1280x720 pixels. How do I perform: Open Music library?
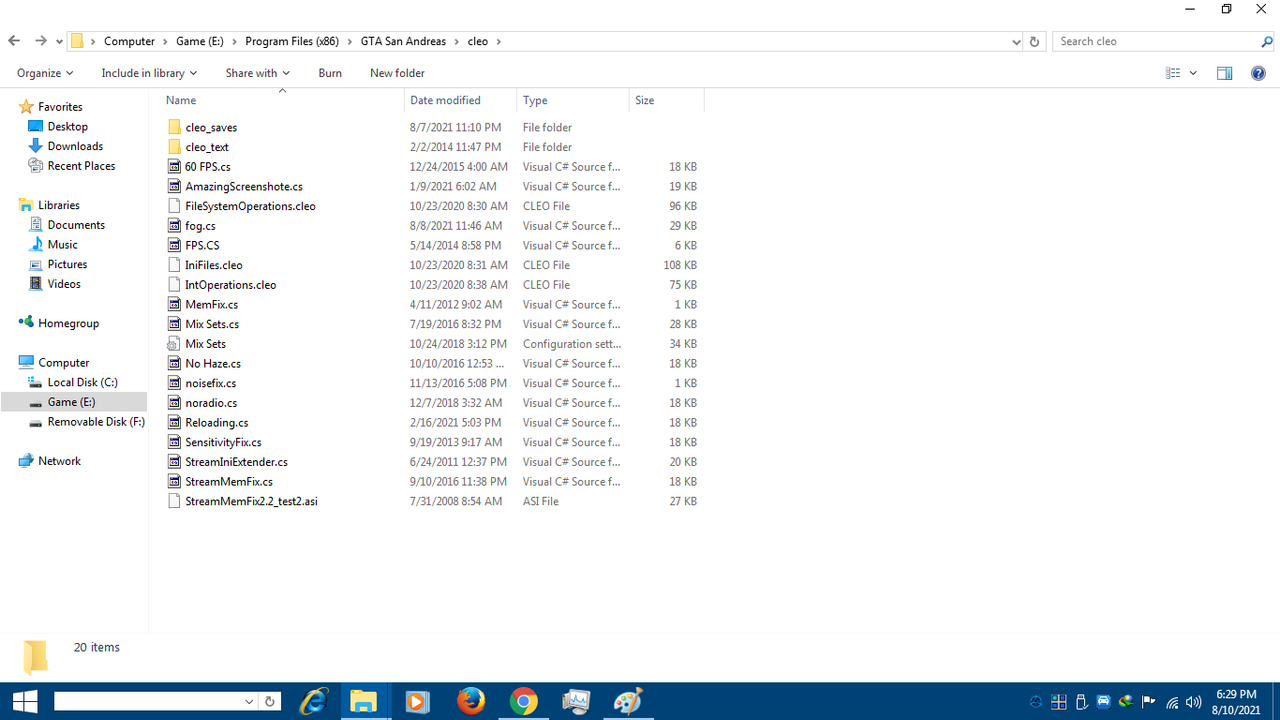(x=62, y=244)
